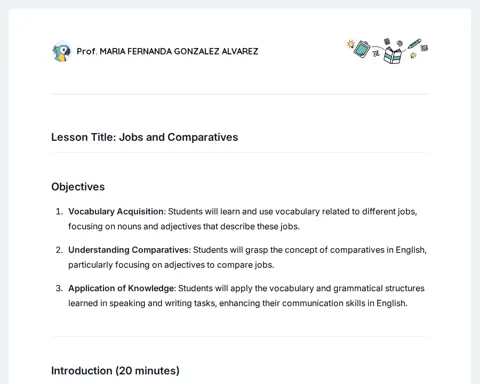Image resolution: width=480 pixels, height=384 pixels.
Task: Click the lightbulb left of the notepad
Action: click(x=350, y=44)
